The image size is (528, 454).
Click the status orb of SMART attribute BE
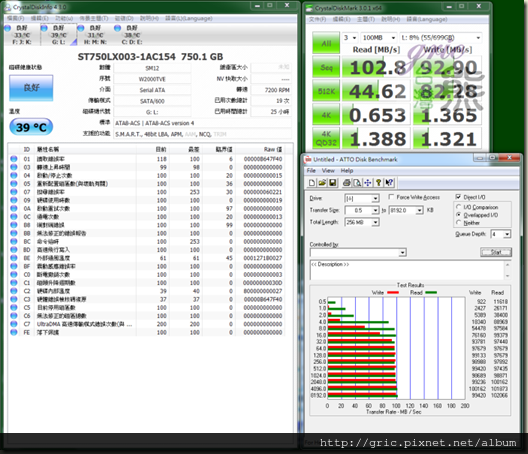point(14,258)
